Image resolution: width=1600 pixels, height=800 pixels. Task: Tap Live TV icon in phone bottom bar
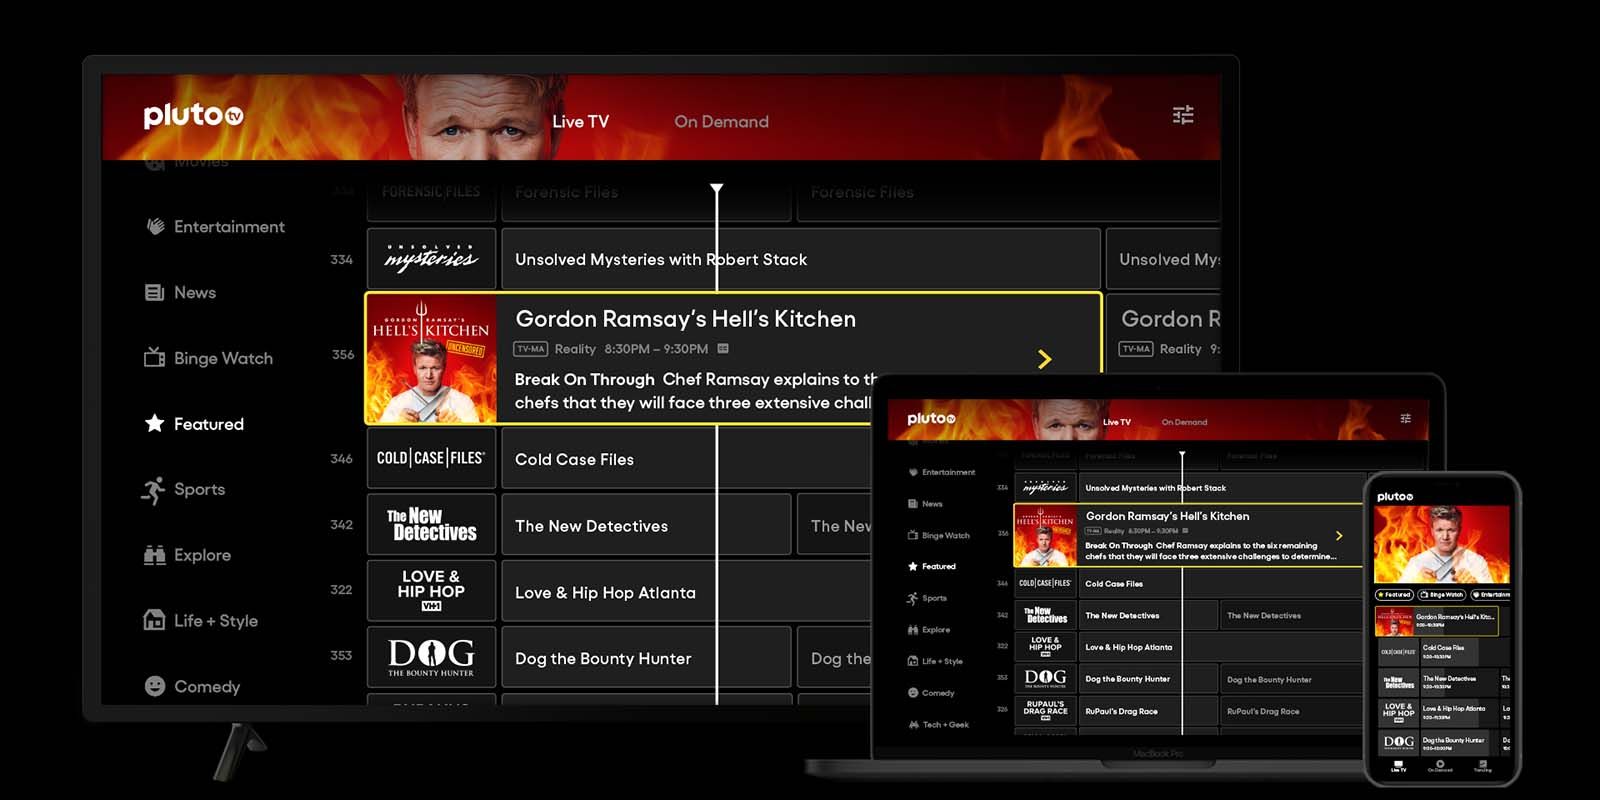[1398, 766]
